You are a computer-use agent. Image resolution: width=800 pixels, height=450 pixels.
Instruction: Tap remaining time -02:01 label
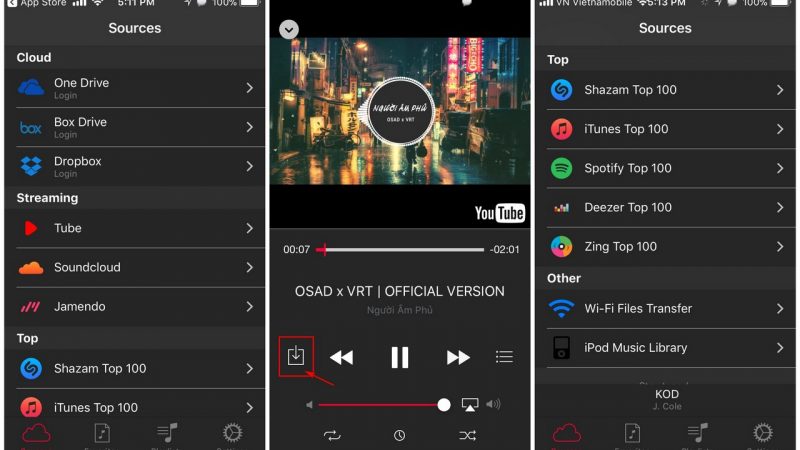click(504, 249)
